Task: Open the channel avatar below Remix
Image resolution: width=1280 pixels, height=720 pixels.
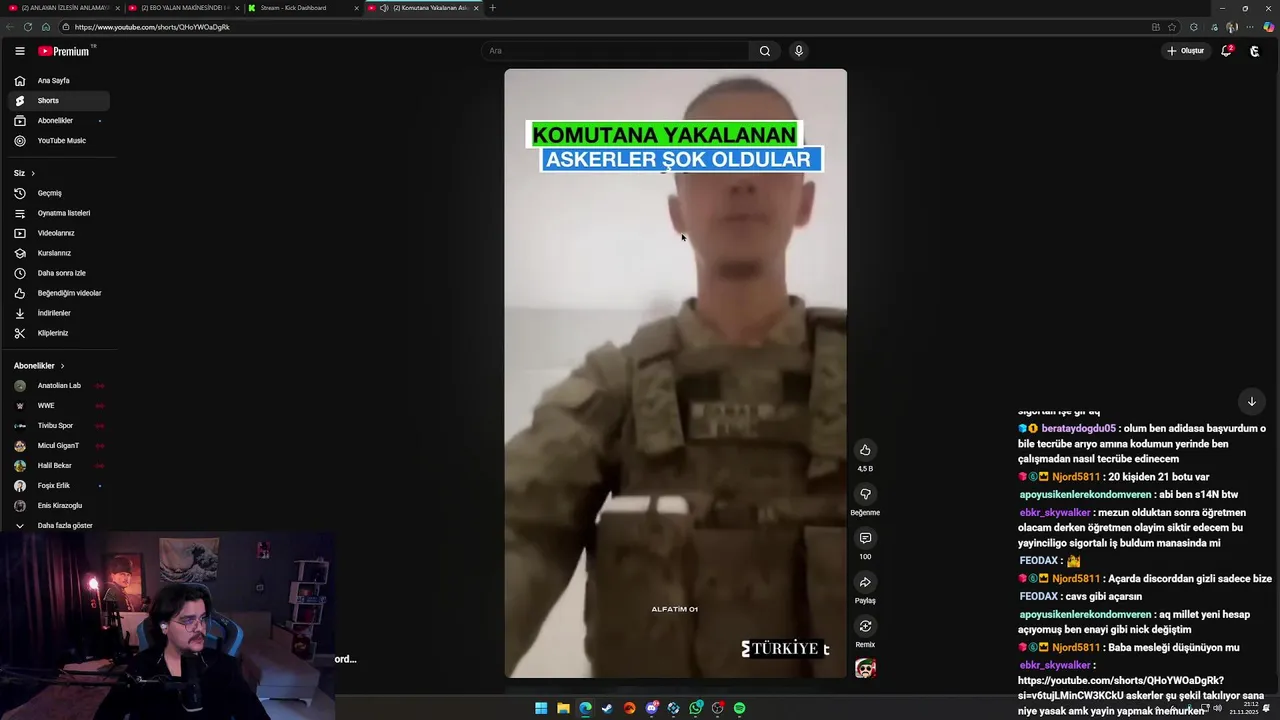Action: coord(865,668)
